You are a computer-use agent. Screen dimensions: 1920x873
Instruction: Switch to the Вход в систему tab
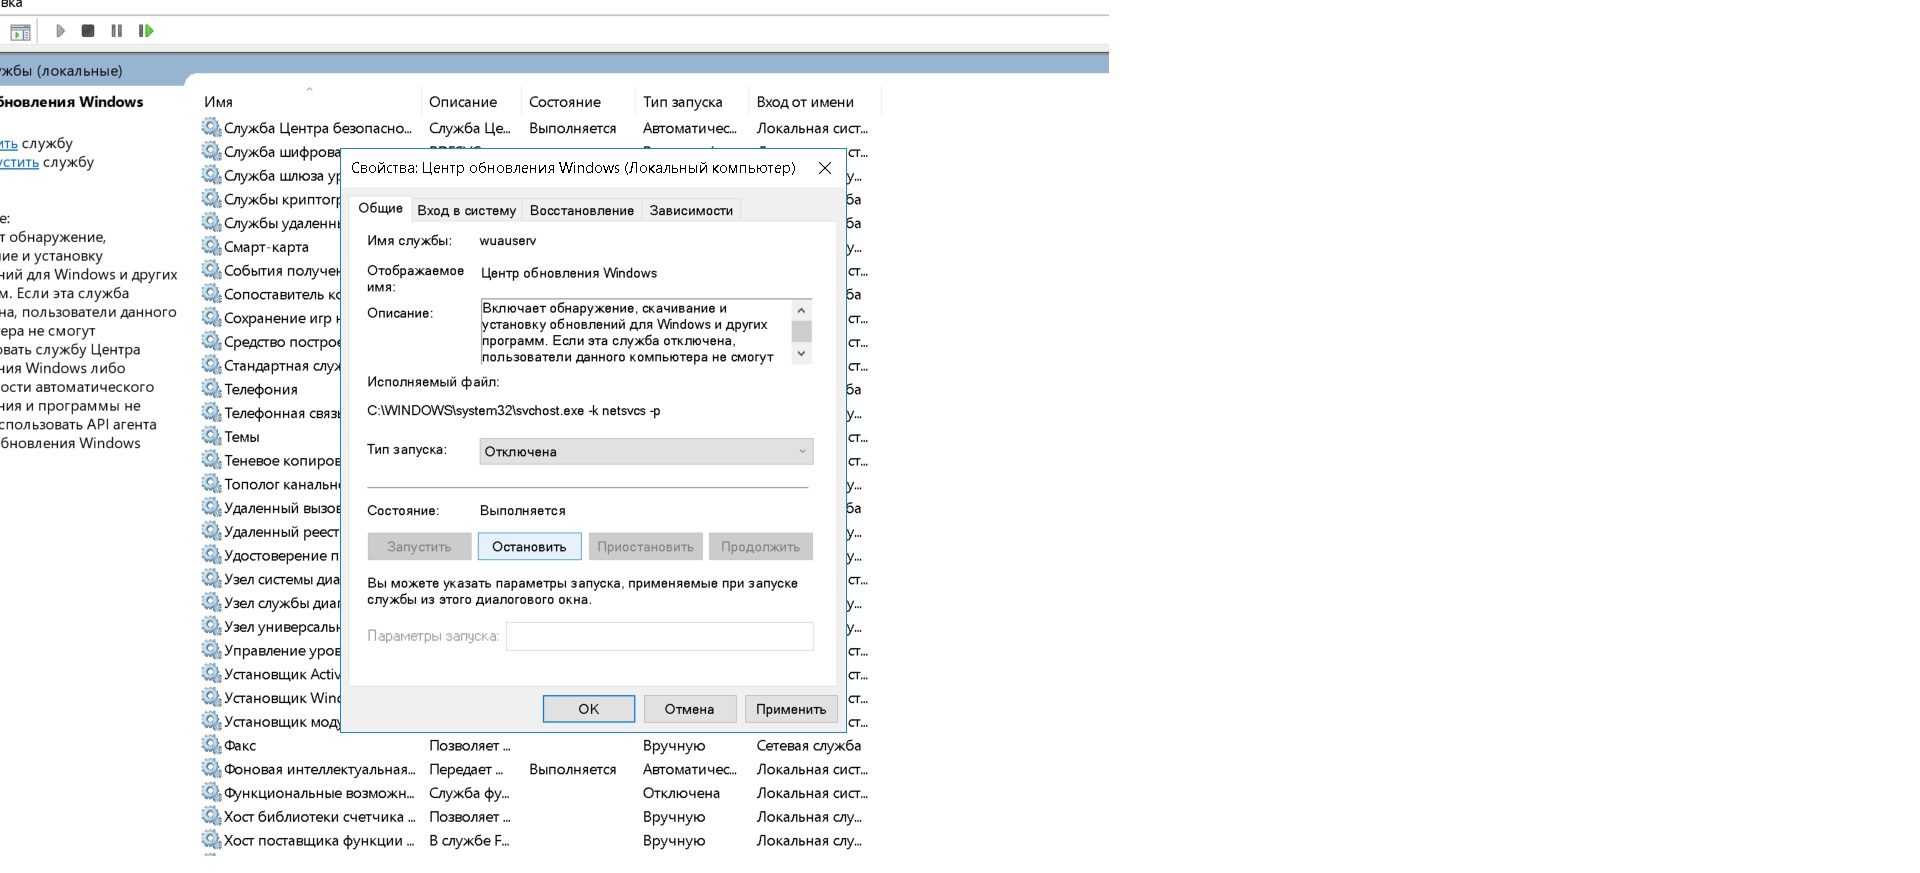tap(466, 210)
